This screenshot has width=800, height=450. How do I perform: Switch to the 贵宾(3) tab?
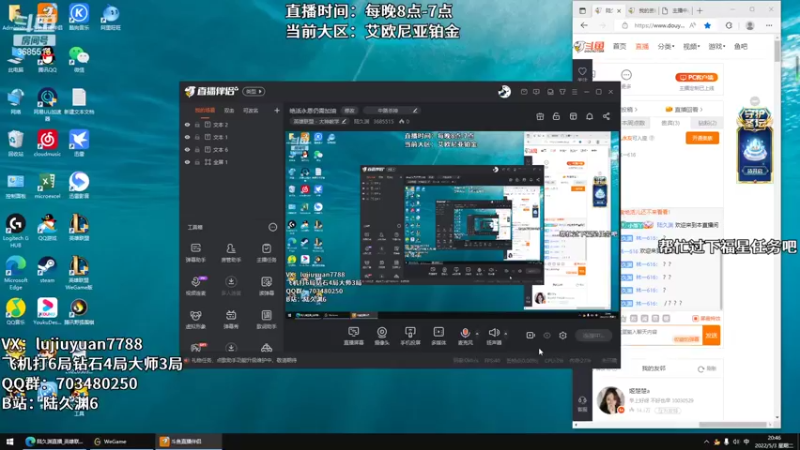point(670,123)
